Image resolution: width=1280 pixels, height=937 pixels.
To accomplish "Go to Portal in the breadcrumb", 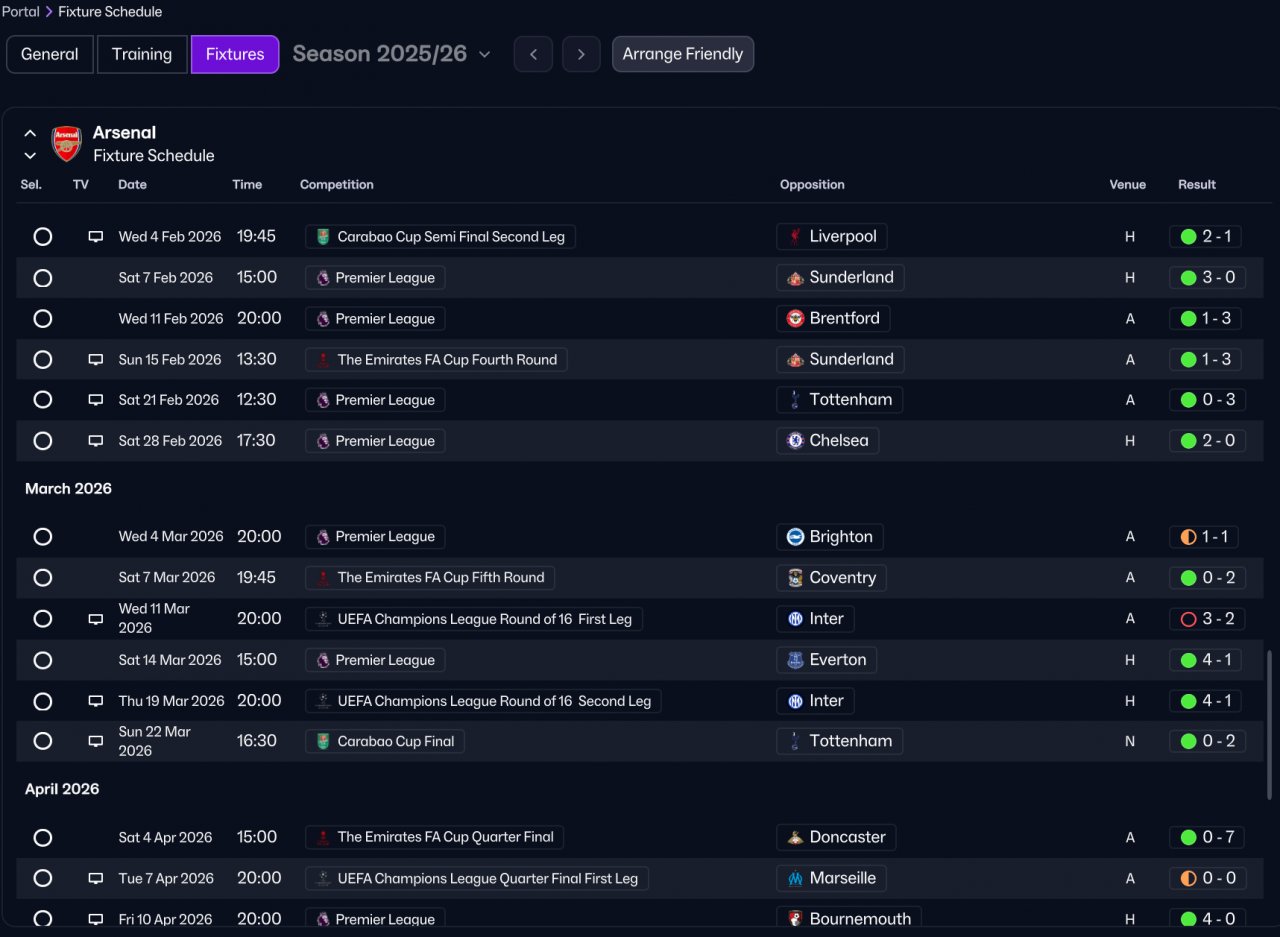I will 20,12.
